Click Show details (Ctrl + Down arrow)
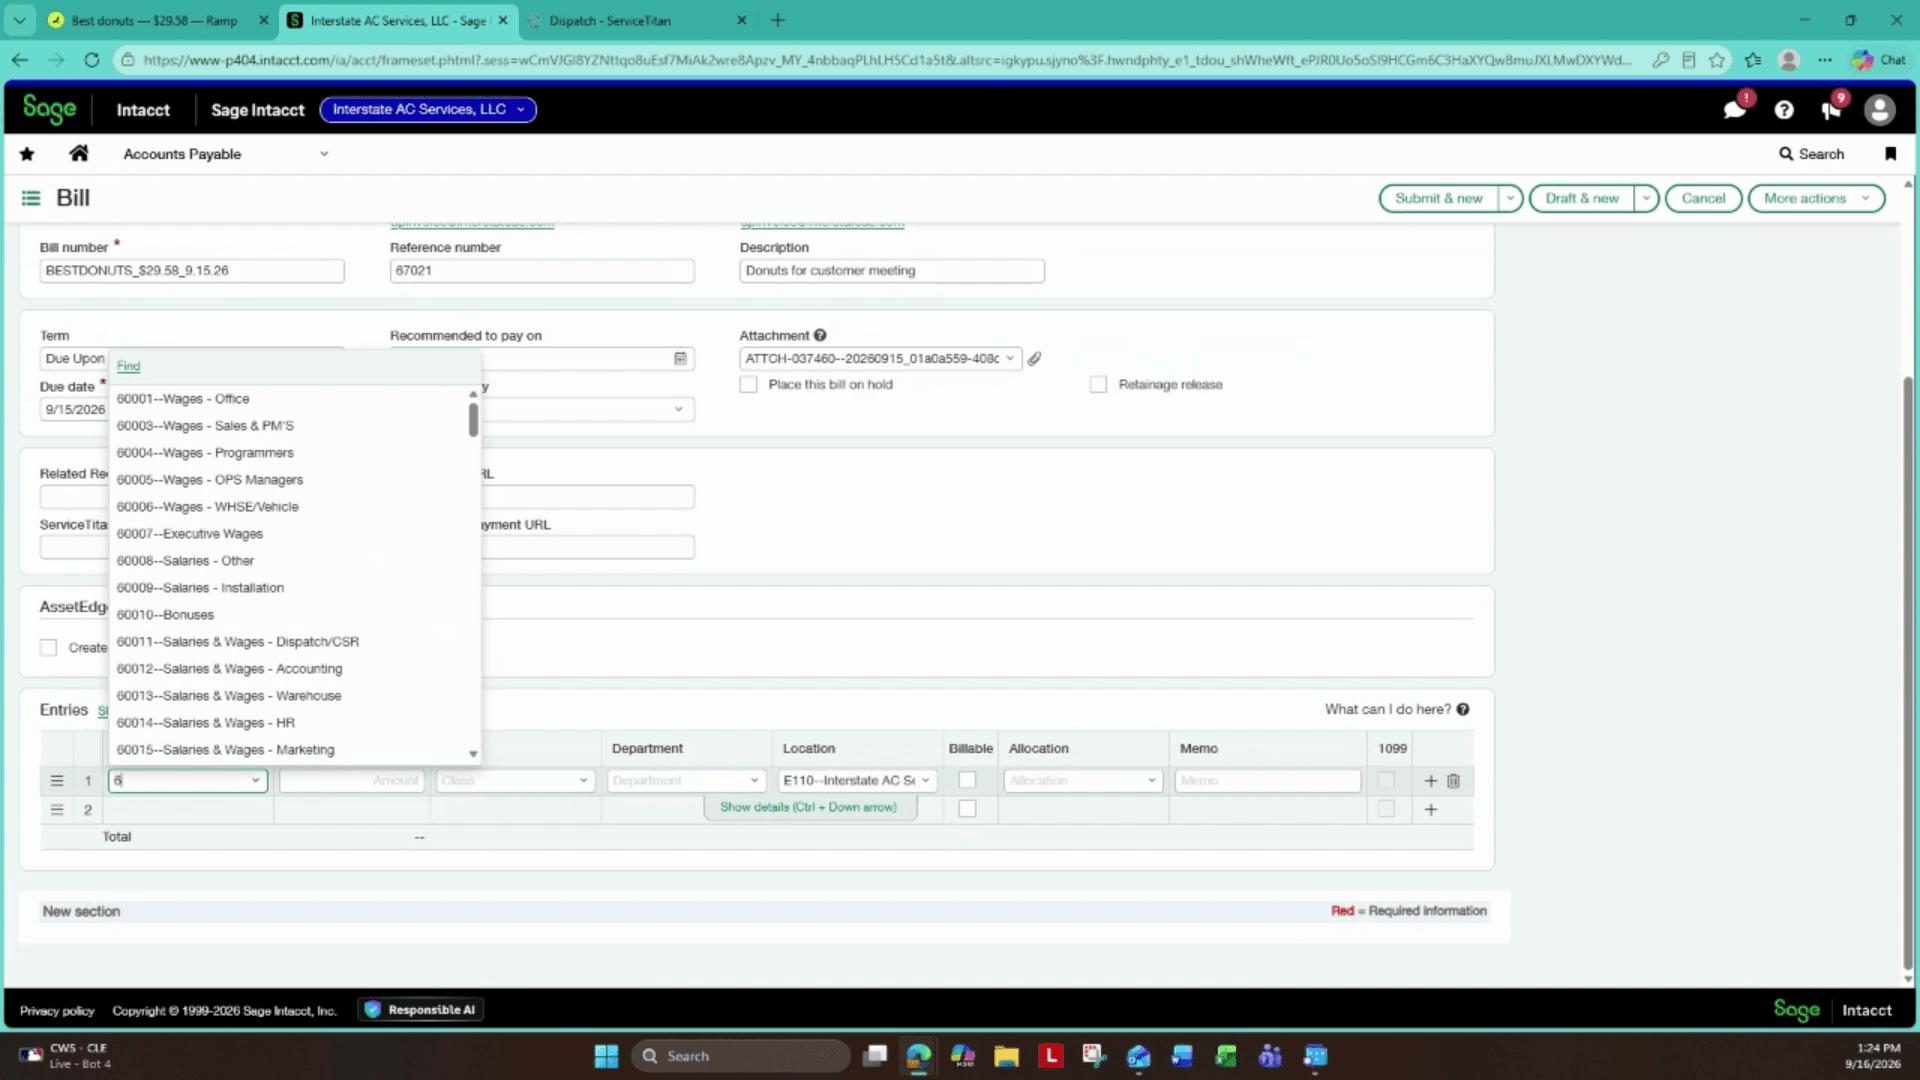Screen dimensions: 1920x1080 coord(809,808)
